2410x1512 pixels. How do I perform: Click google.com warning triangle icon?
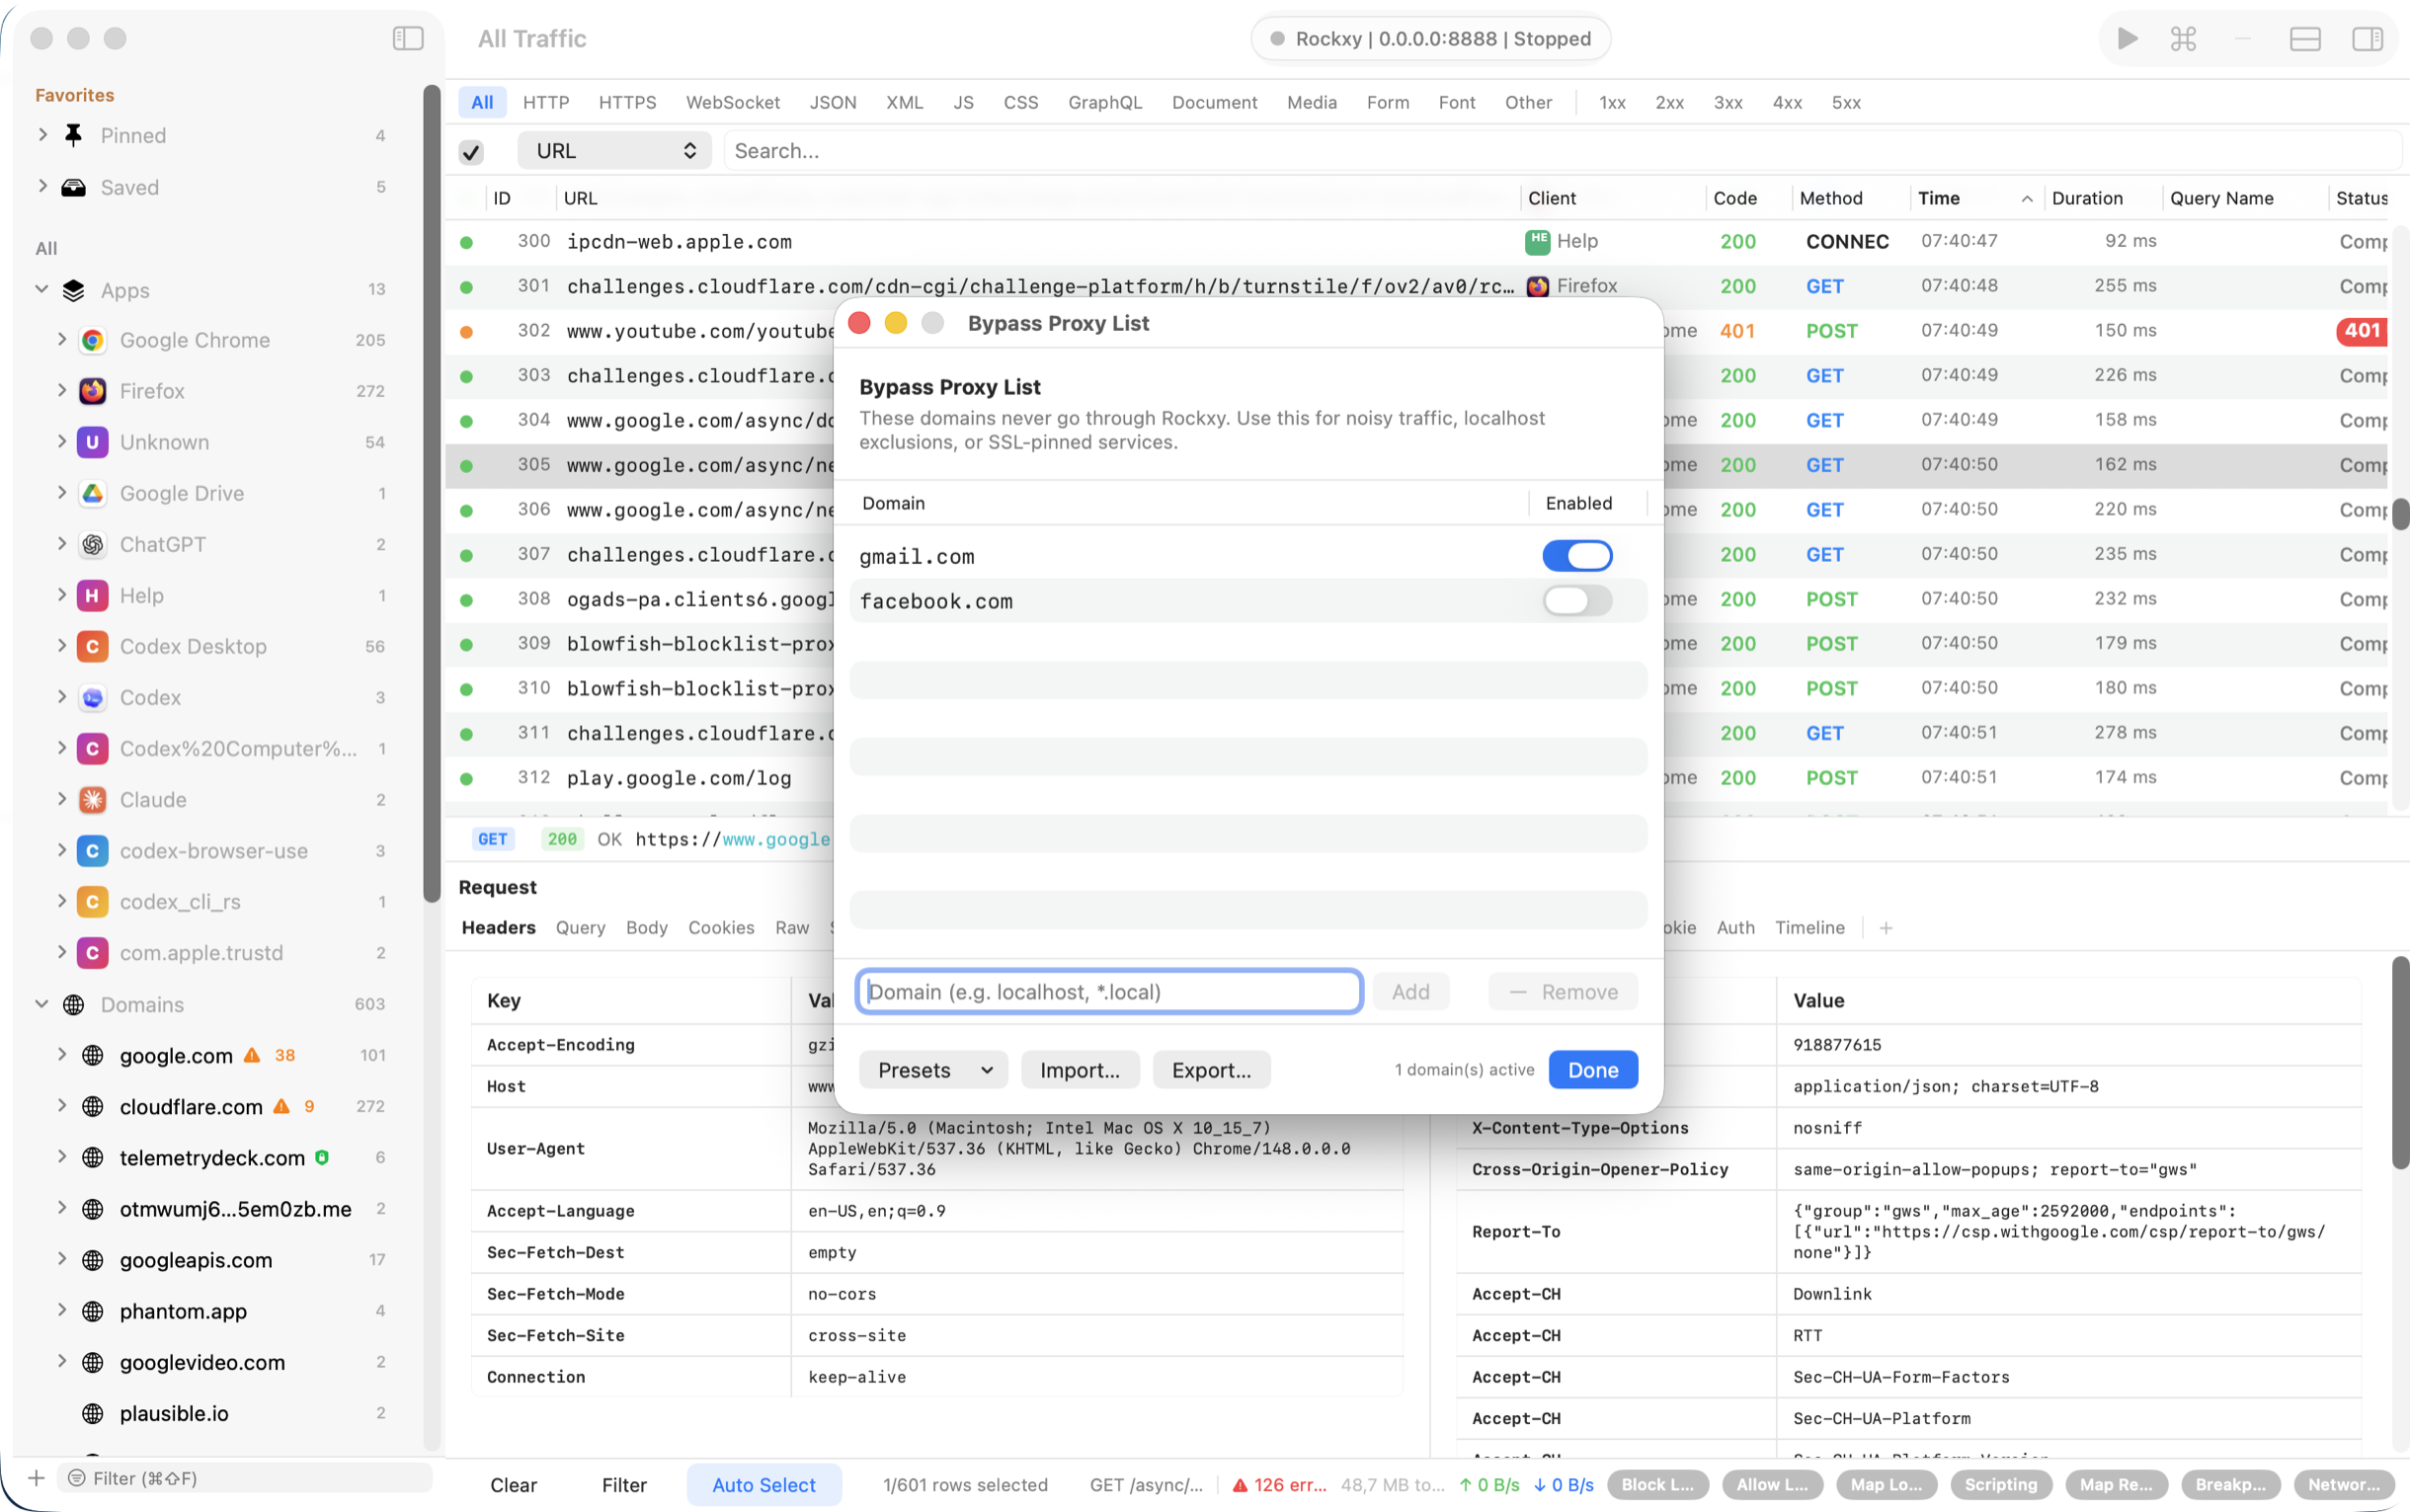point(252,1055)
